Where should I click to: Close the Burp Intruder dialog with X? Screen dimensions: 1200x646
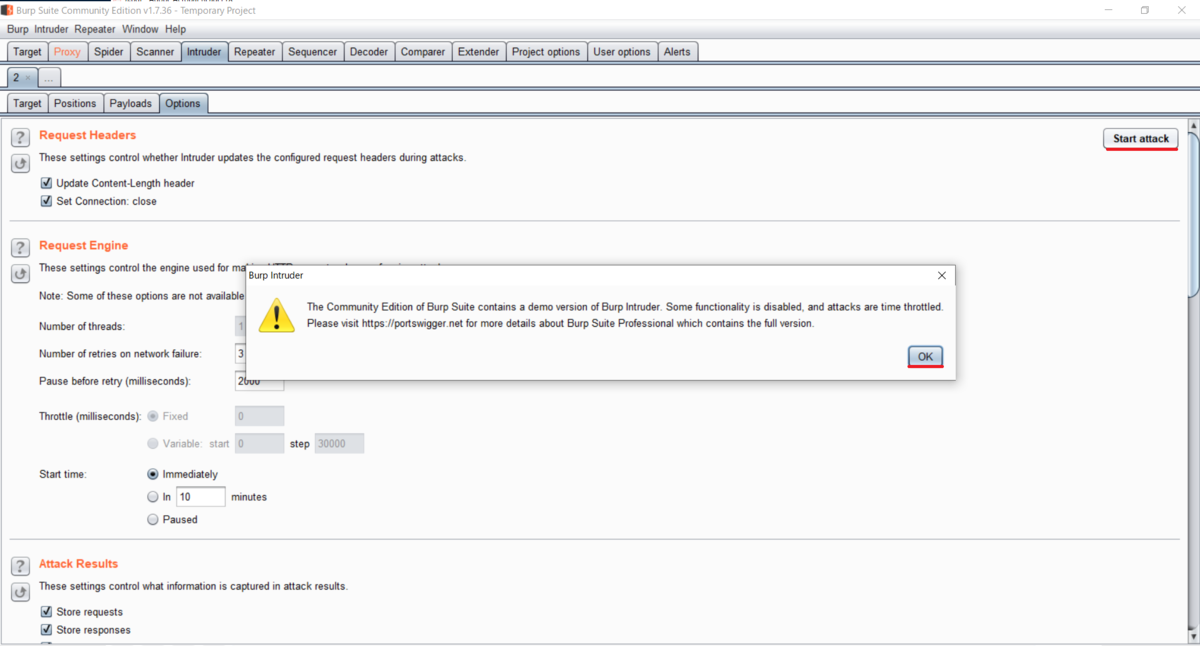click(941, 275)
